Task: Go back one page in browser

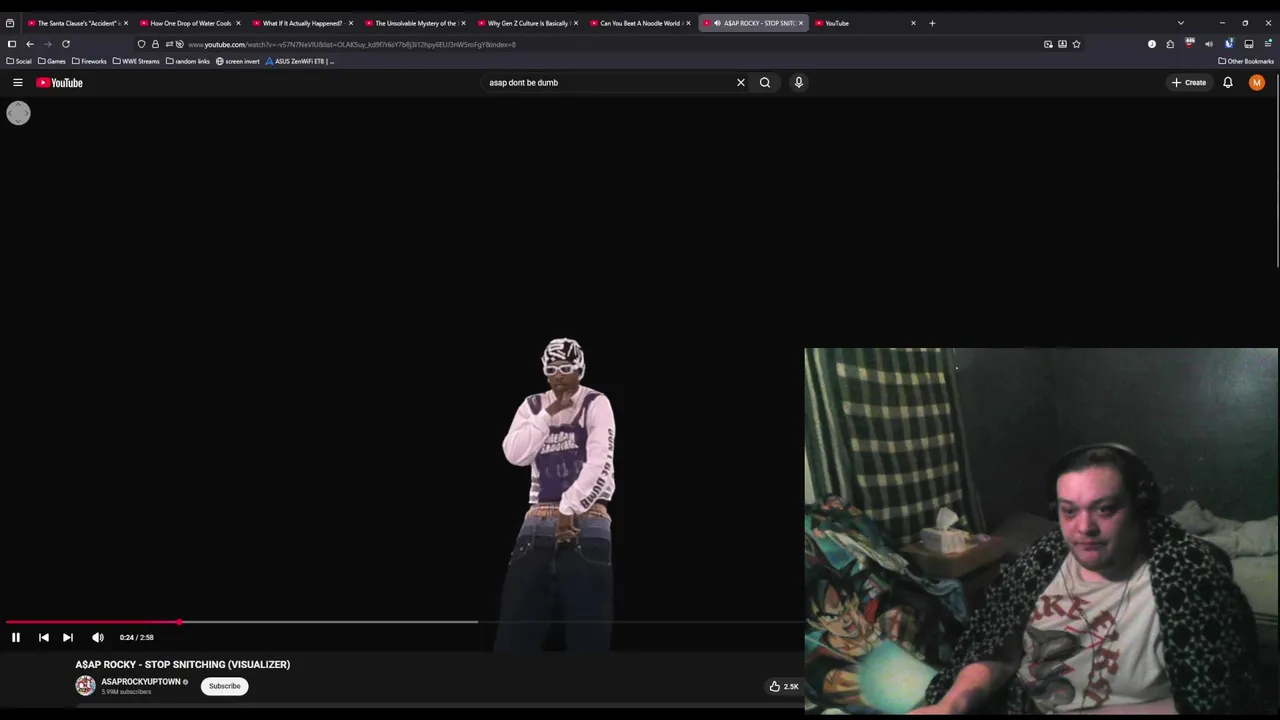Action: click(30, 44)
